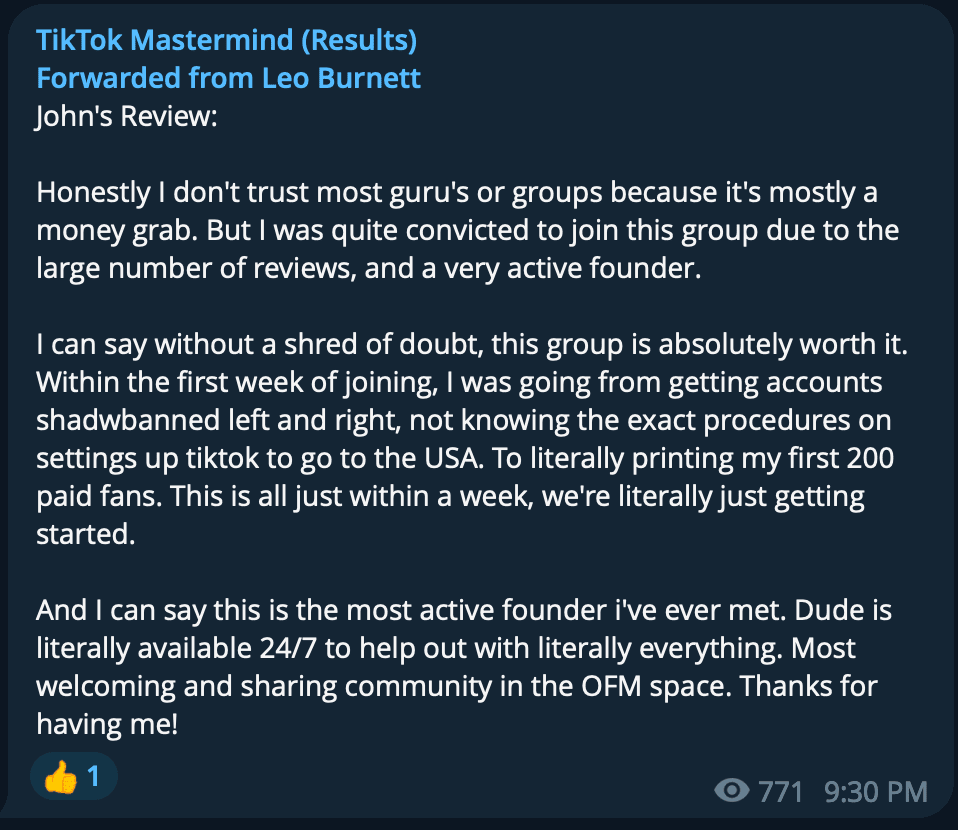Toggle the thumbs-up reaction emoji
The height and width of the screenshot is (830, 958).
pyautogui.click(x=61, y=778)
